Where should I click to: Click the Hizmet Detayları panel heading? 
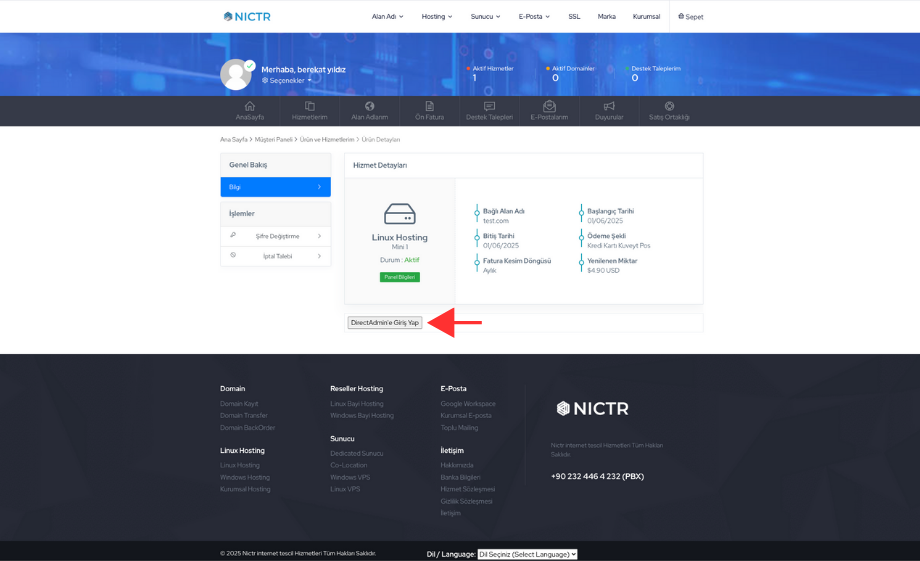coord(380,165)
